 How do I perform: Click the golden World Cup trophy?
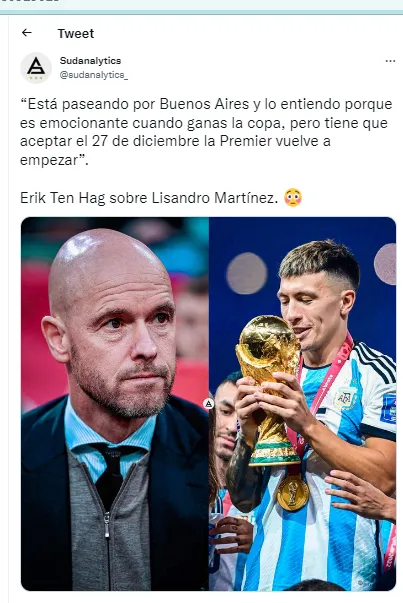click(x=268, y=388)
